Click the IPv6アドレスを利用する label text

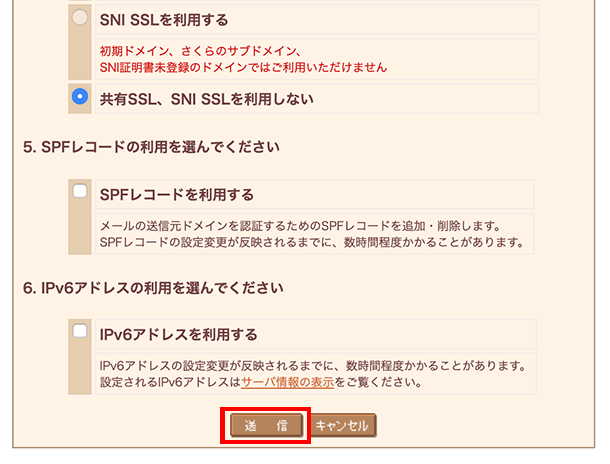coord(178,334)
